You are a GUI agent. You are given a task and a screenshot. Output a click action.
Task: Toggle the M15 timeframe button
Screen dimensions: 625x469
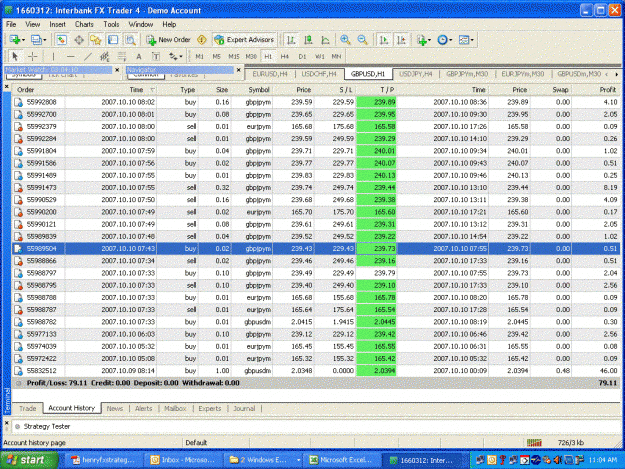pyautogui.click(x=234, y=57)
